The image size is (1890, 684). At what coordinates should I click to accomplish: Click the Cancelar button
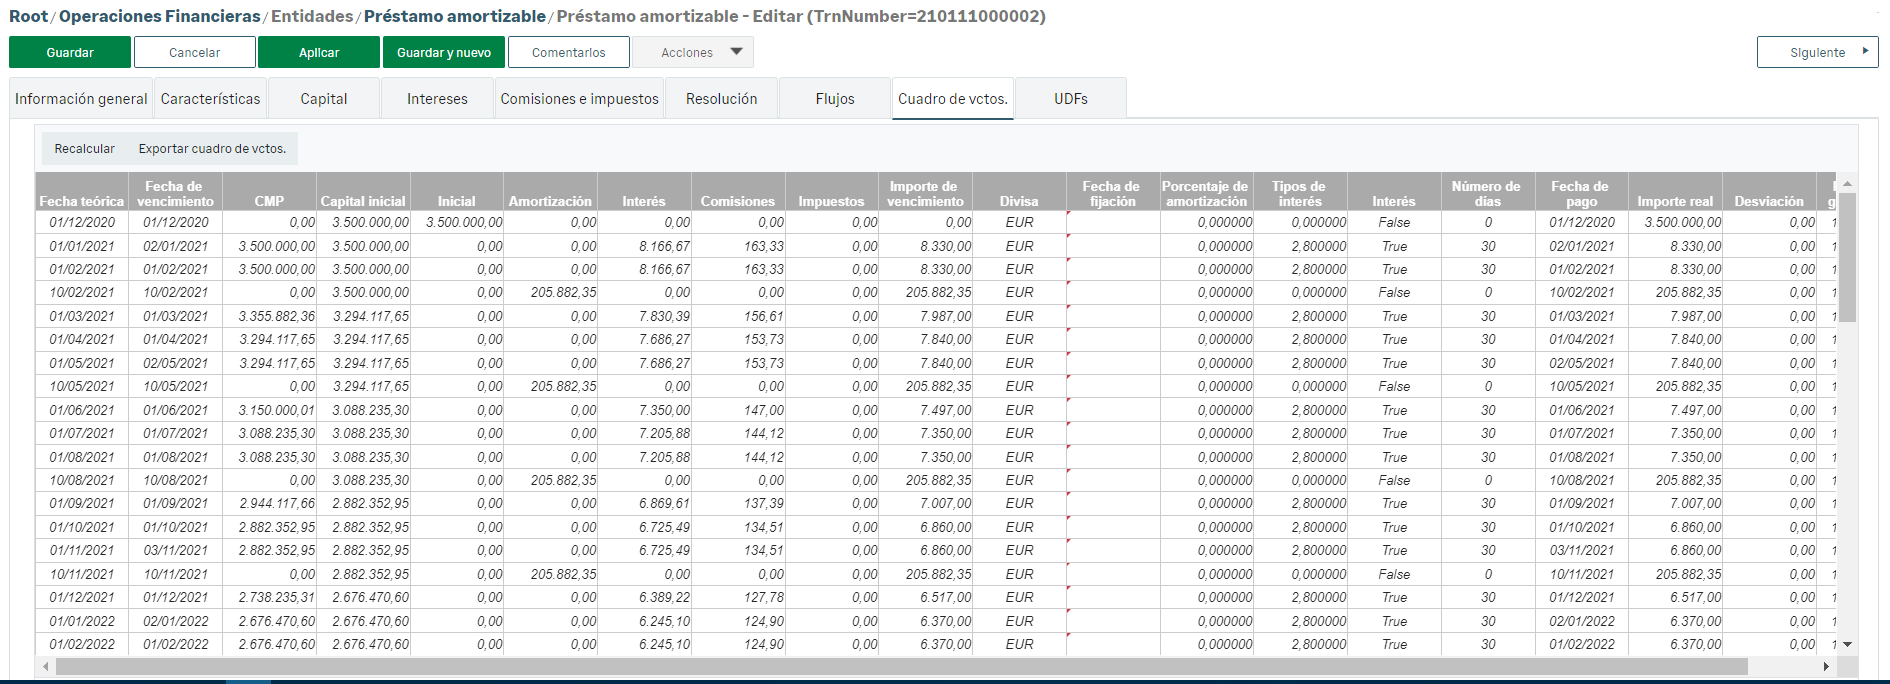tap(194, 52)
